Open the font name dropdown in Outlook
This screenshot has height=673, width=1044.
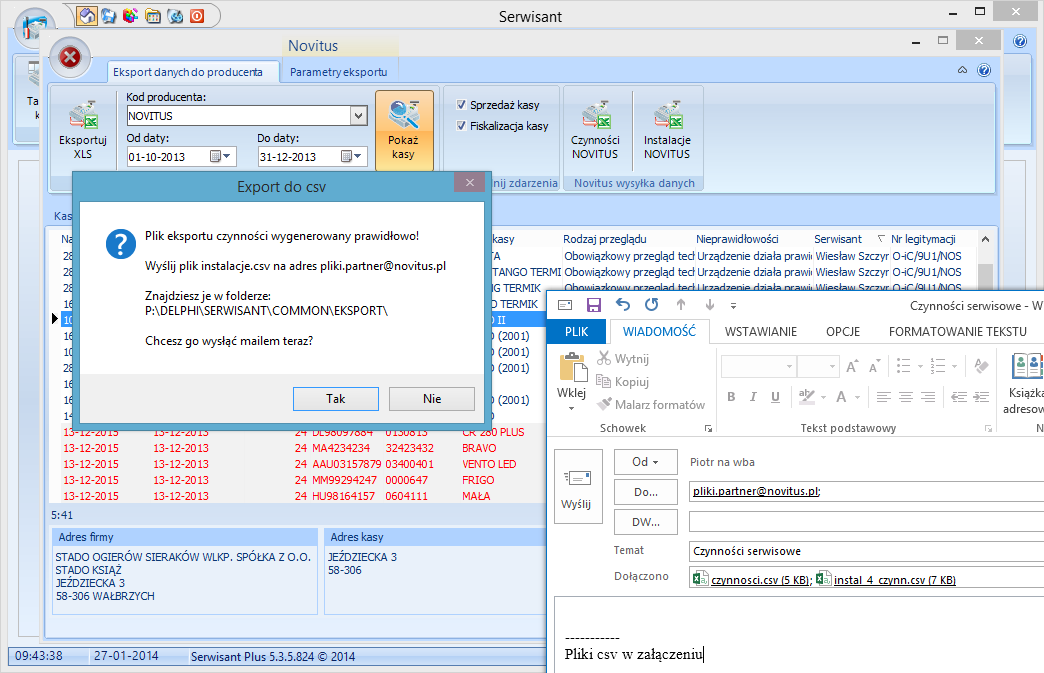tap(789, 366)
